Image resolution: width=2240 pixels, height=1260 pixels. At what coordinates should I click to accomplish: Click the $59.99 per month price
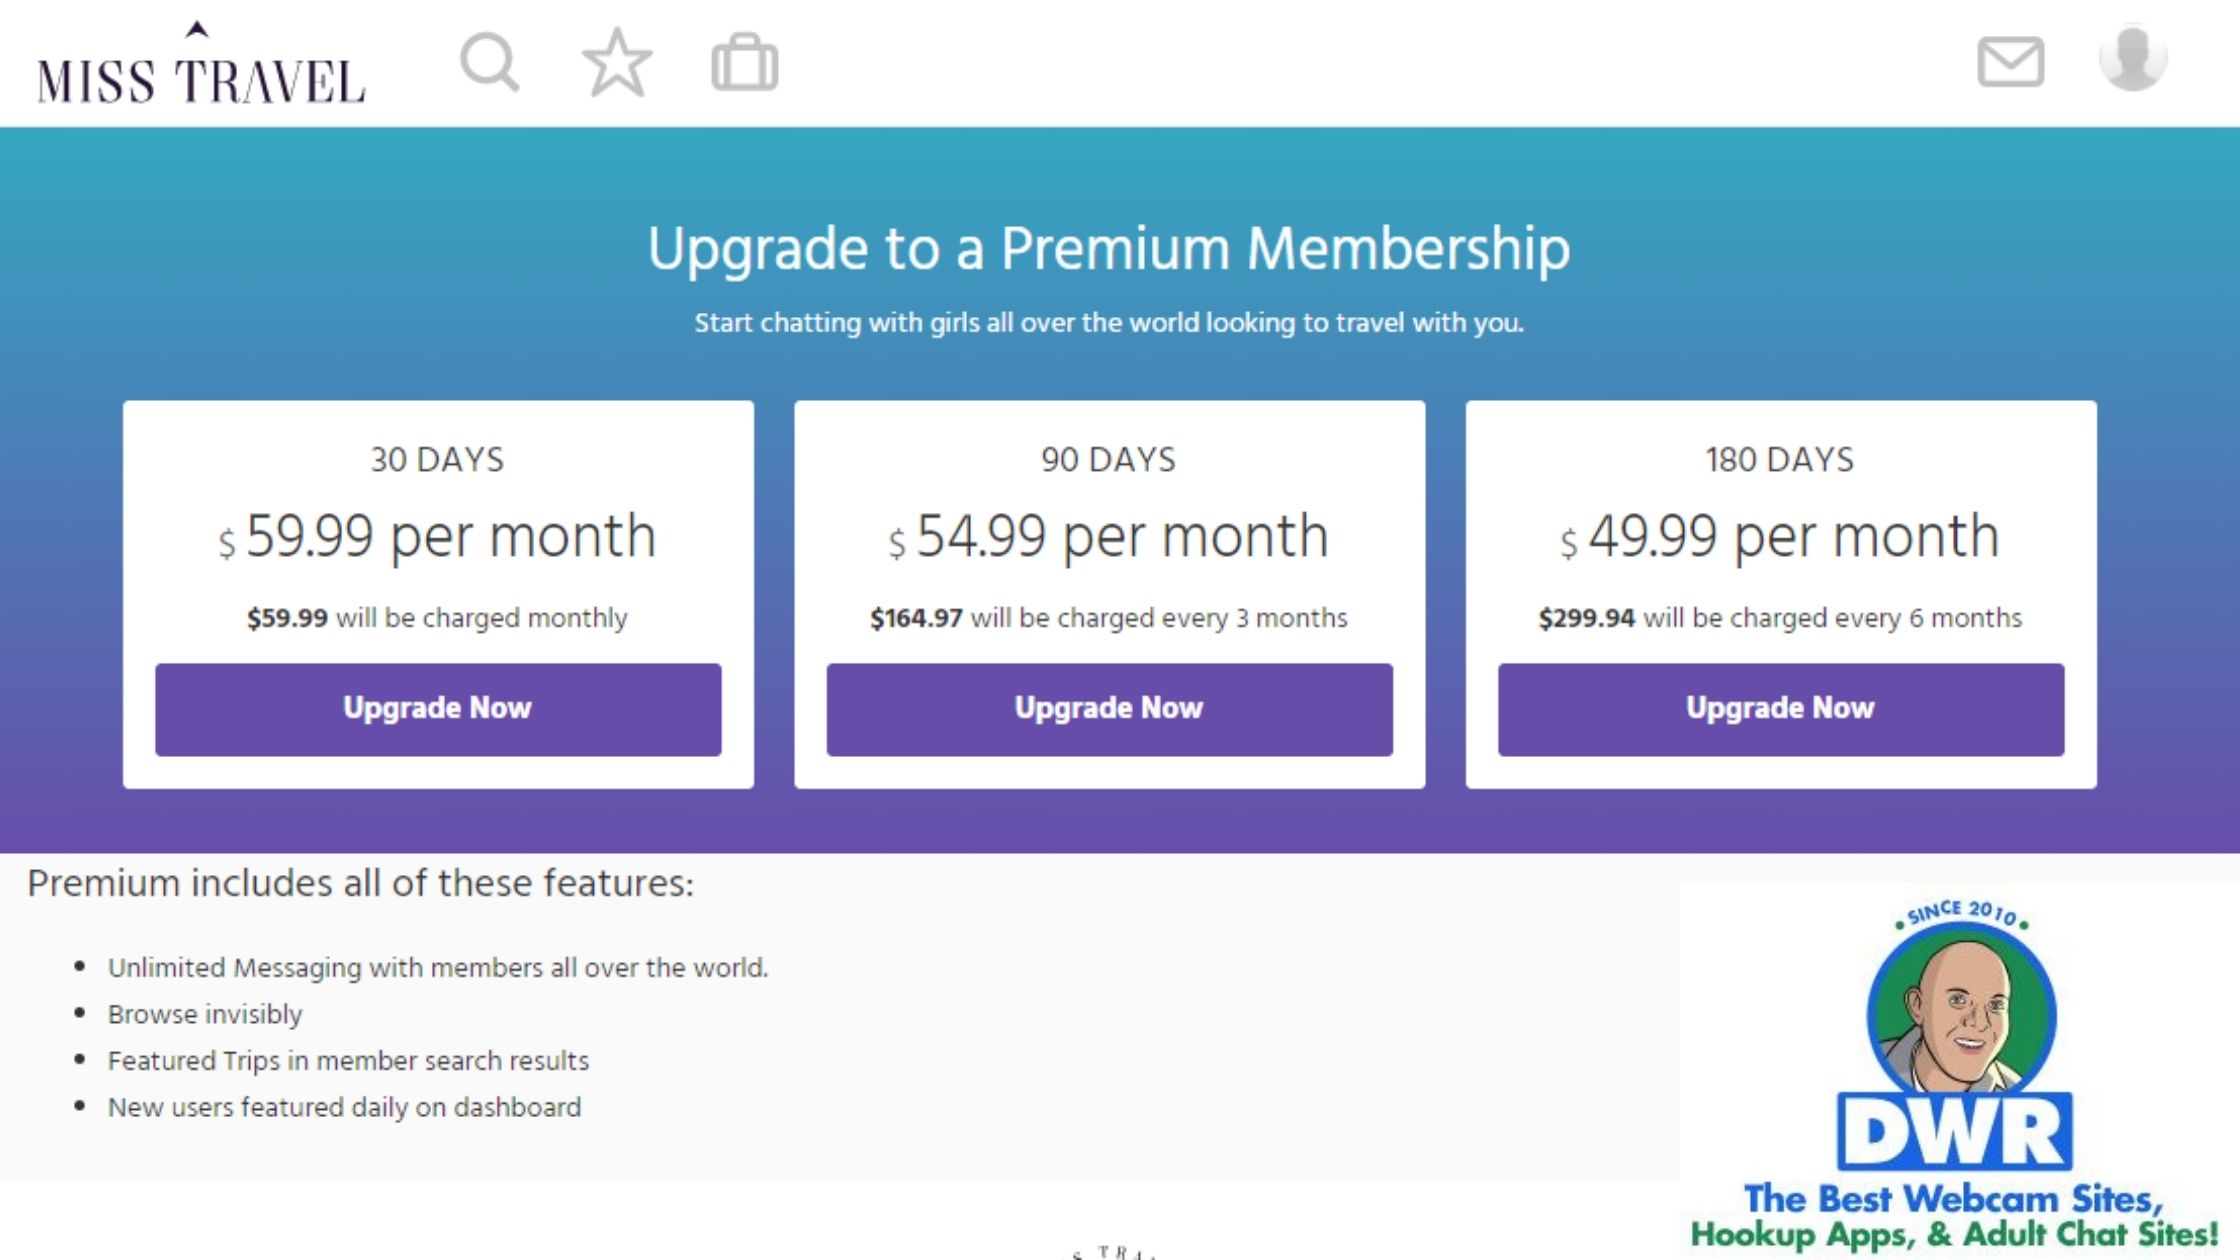[438, 537]
